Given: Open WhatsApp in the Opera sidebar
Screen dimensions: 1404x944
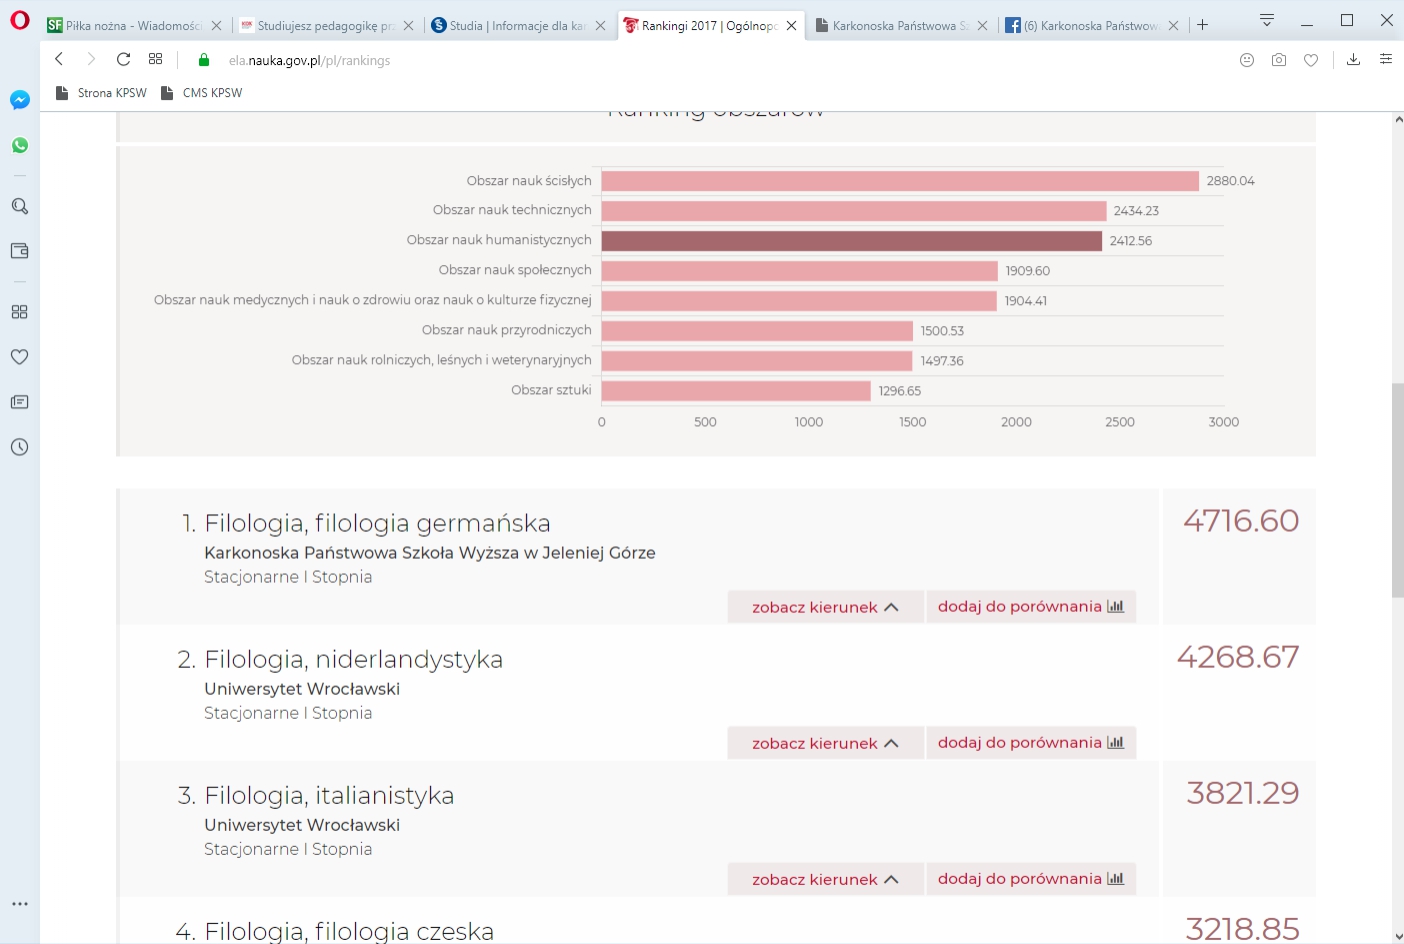Looking at the screenshot, I should pos(20,145).
